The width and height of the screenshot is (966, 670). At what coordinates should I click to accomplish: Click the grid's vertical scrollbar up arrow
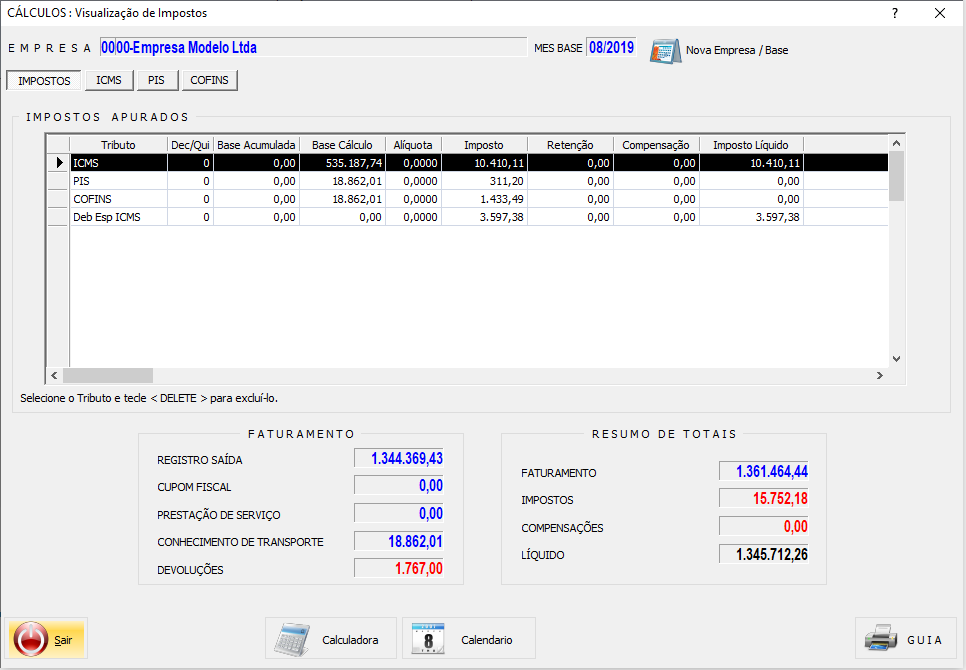click(896, 143)
